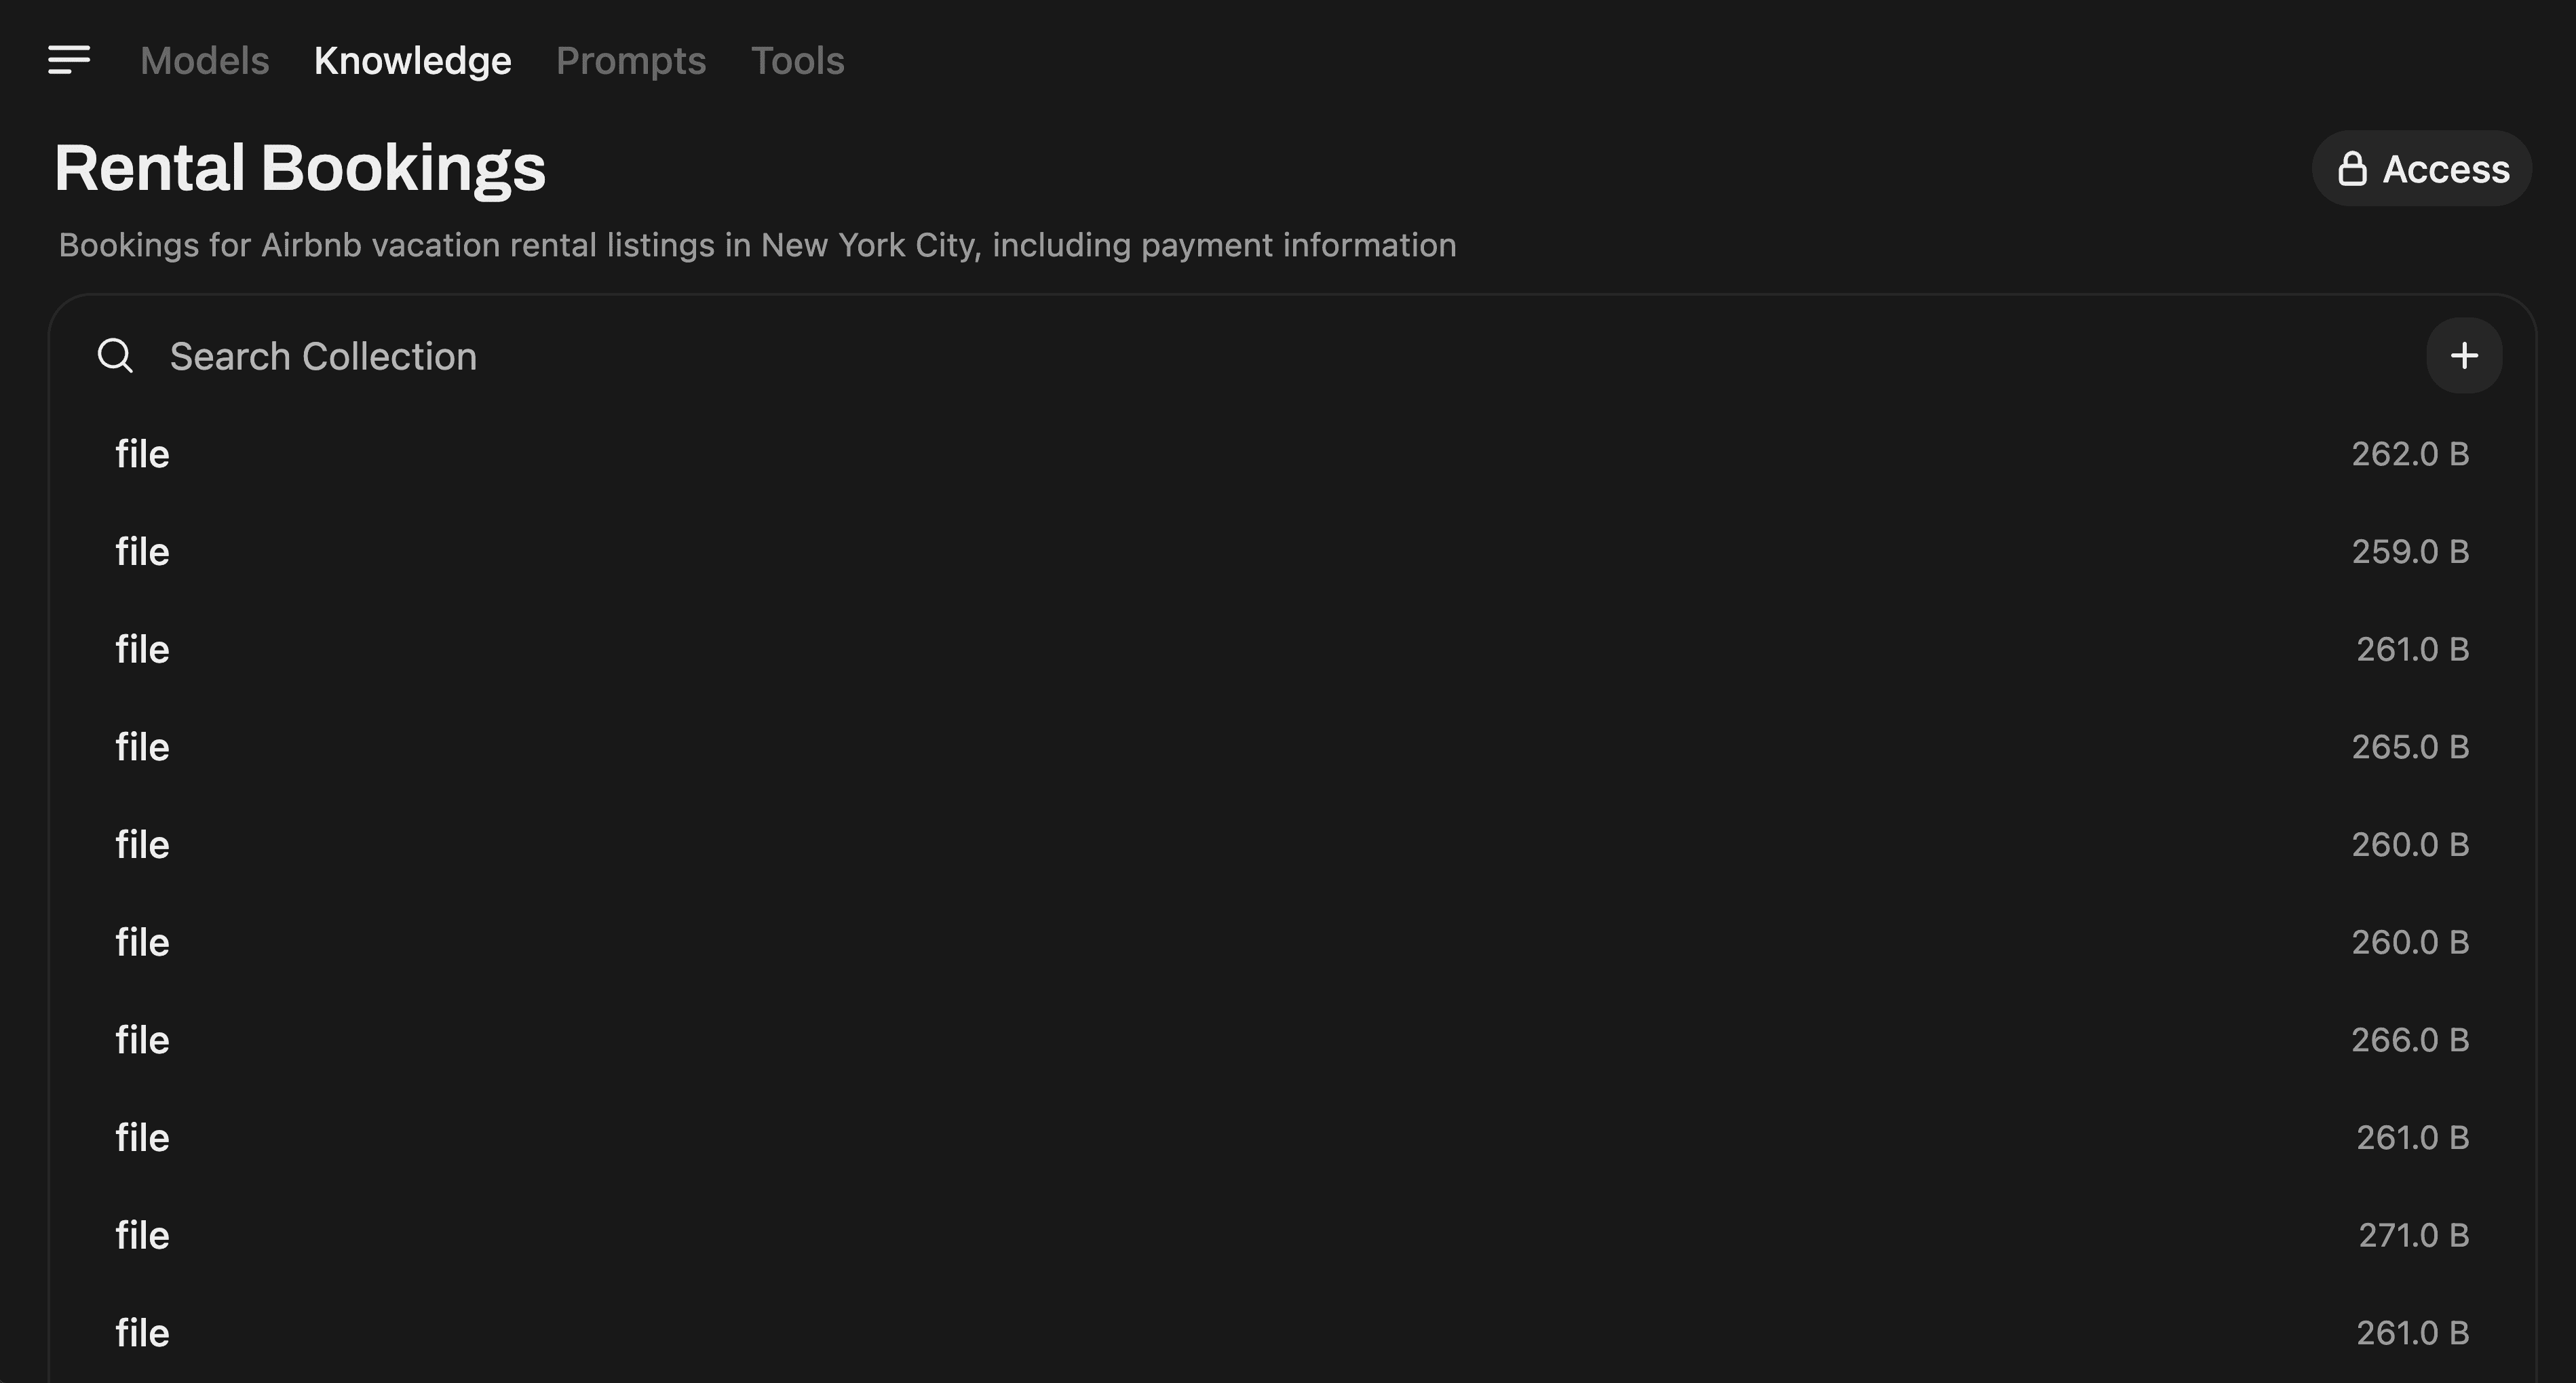Open the sidebar hamburger menu icon

(69, 60)
